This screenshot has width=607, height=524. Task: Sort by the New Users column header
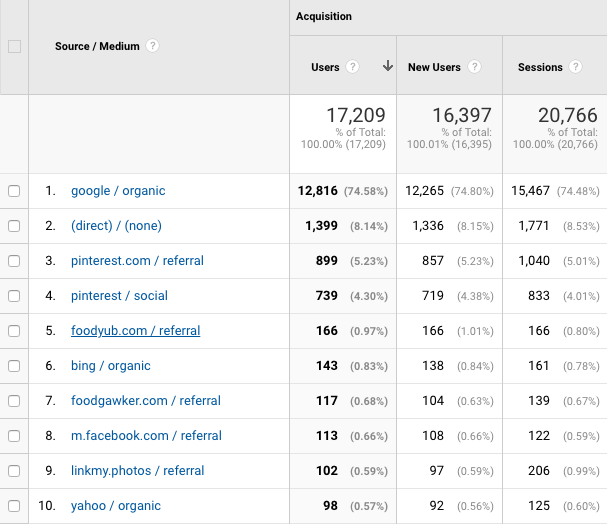pos(434,67)
